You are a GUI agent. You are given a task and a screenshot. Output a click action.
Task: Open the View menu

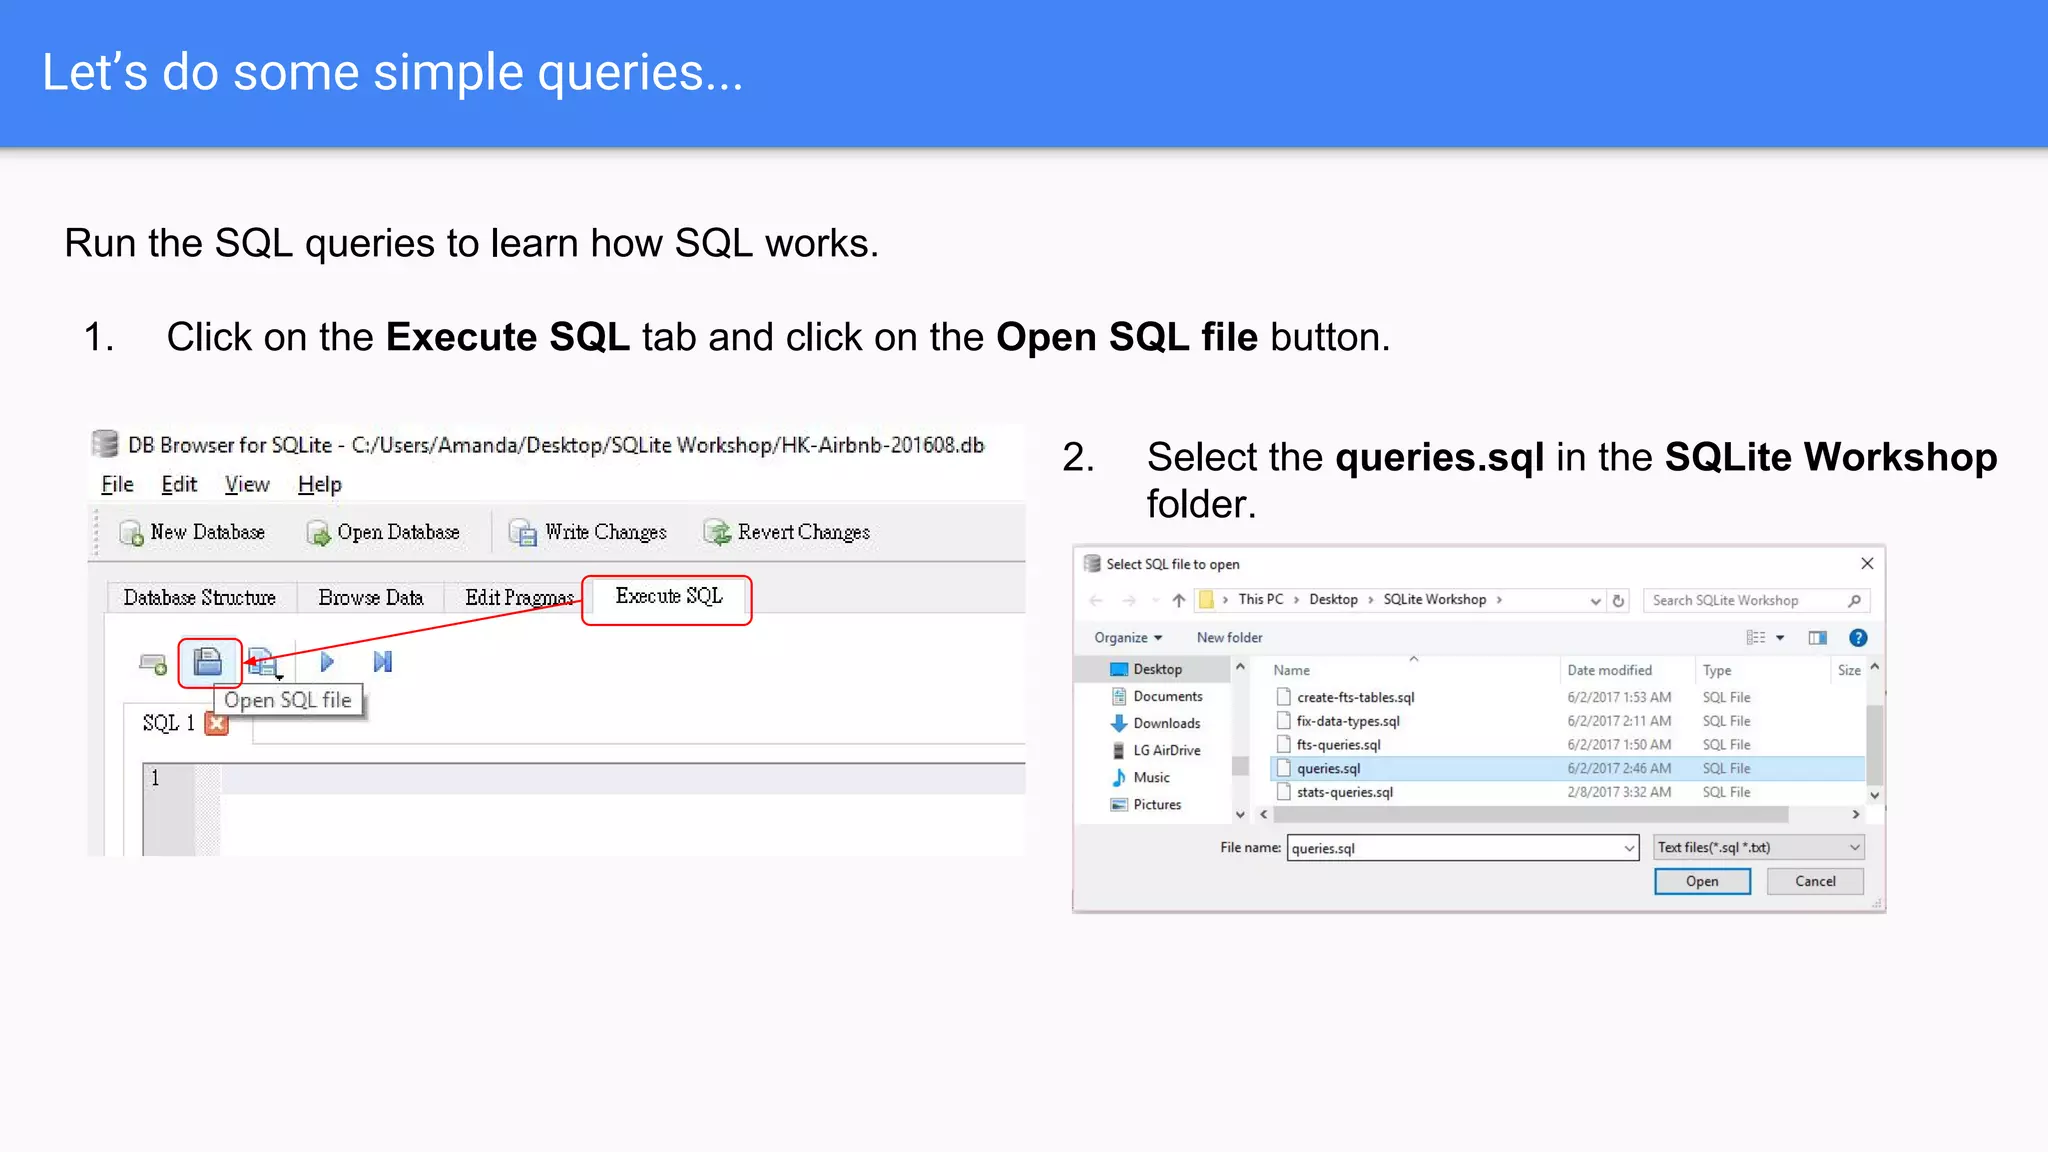pos(247,484)
